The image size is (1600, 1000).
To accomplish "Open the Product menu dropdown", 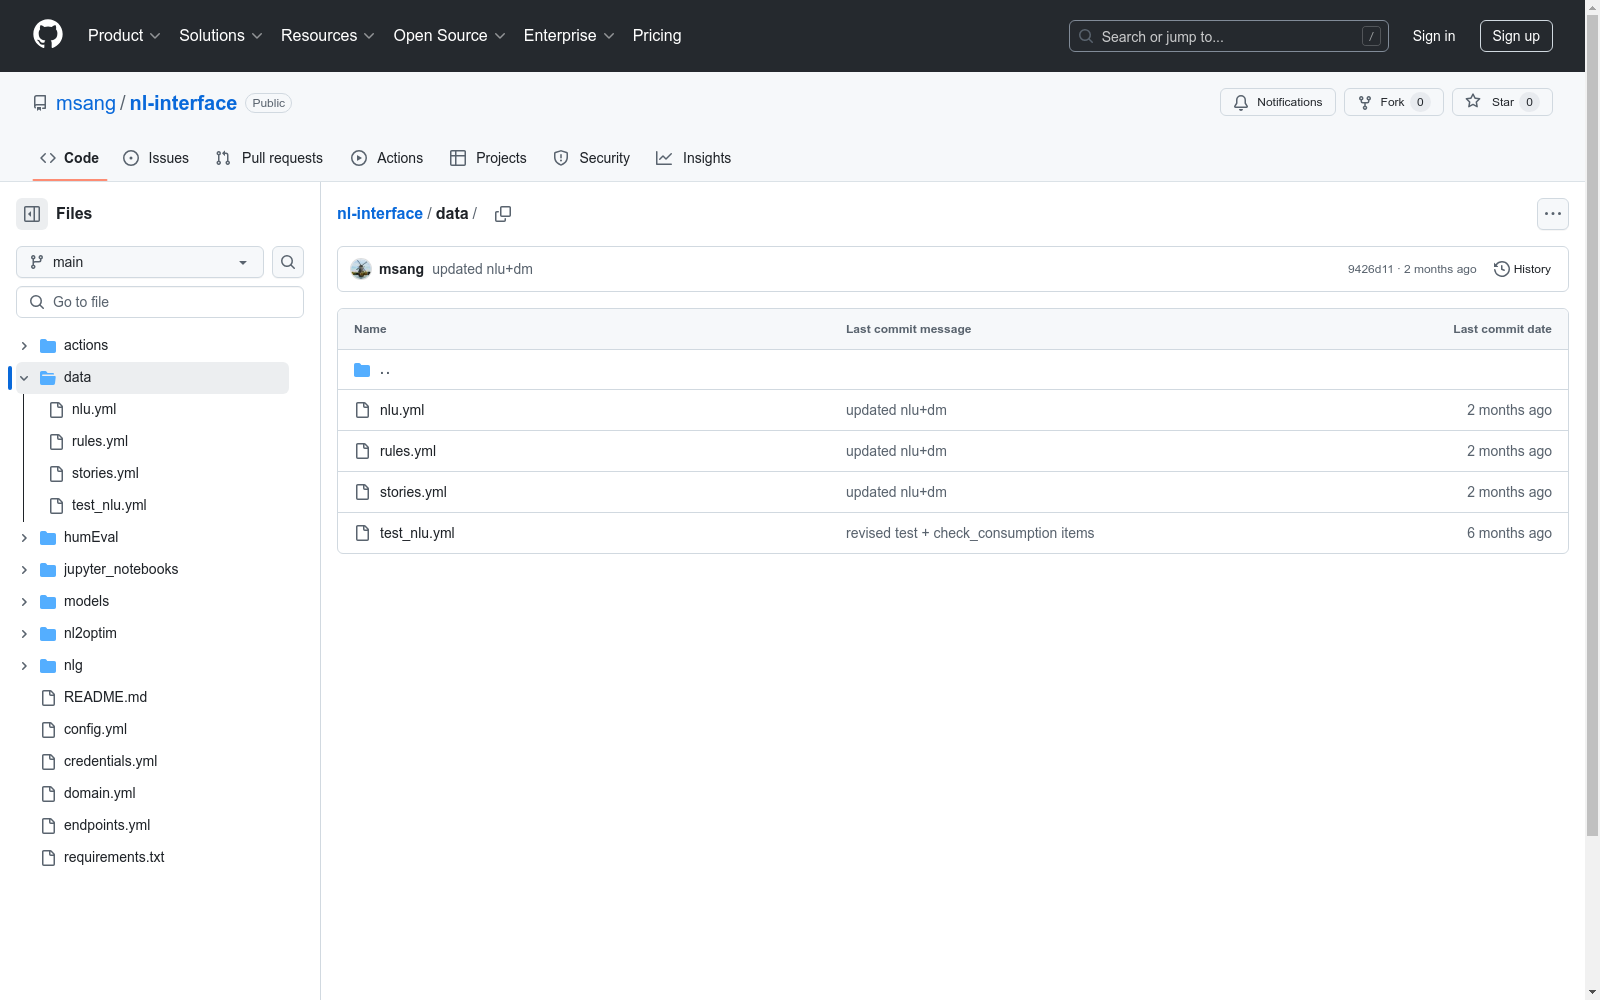I will (x=124, y=36).
